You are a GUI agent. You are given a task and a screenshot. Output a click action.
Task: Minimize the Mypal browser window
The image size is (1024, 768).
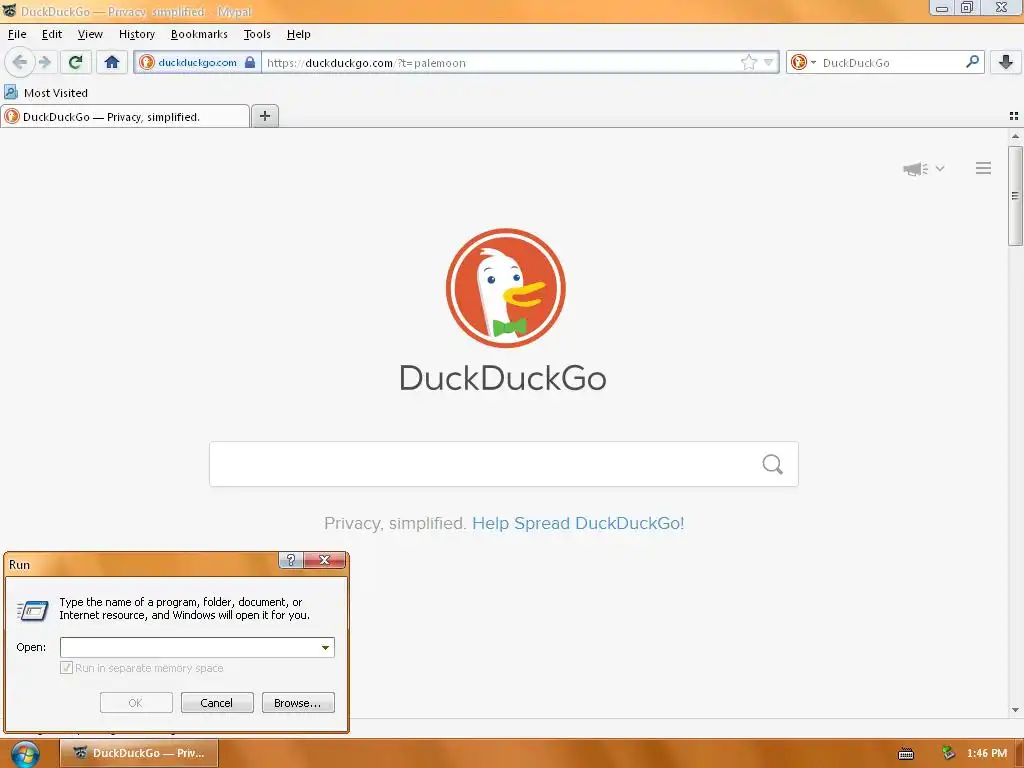point(942,8)
